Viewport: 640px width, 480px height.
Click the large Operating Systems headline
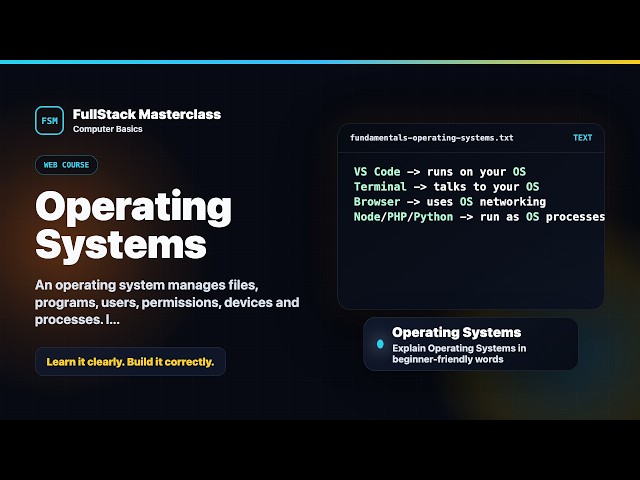[x=133, y=225]
